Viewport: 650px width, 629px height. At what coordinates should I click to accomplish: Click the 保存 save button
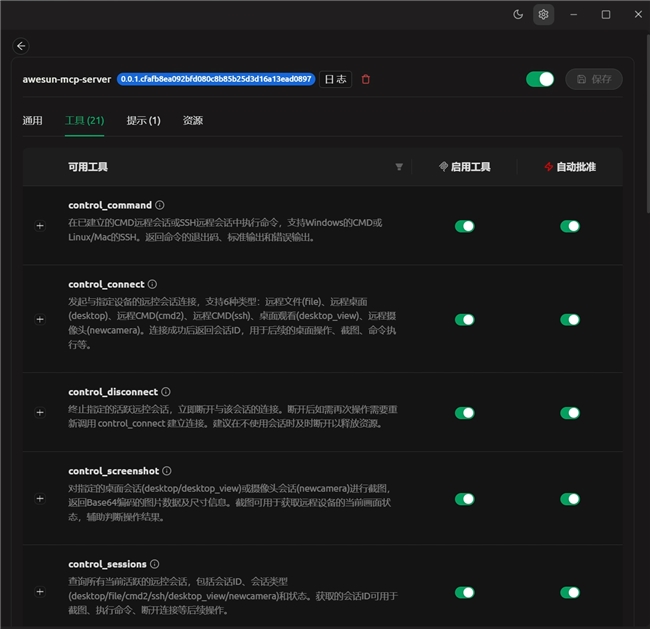[x=594, y=79]
